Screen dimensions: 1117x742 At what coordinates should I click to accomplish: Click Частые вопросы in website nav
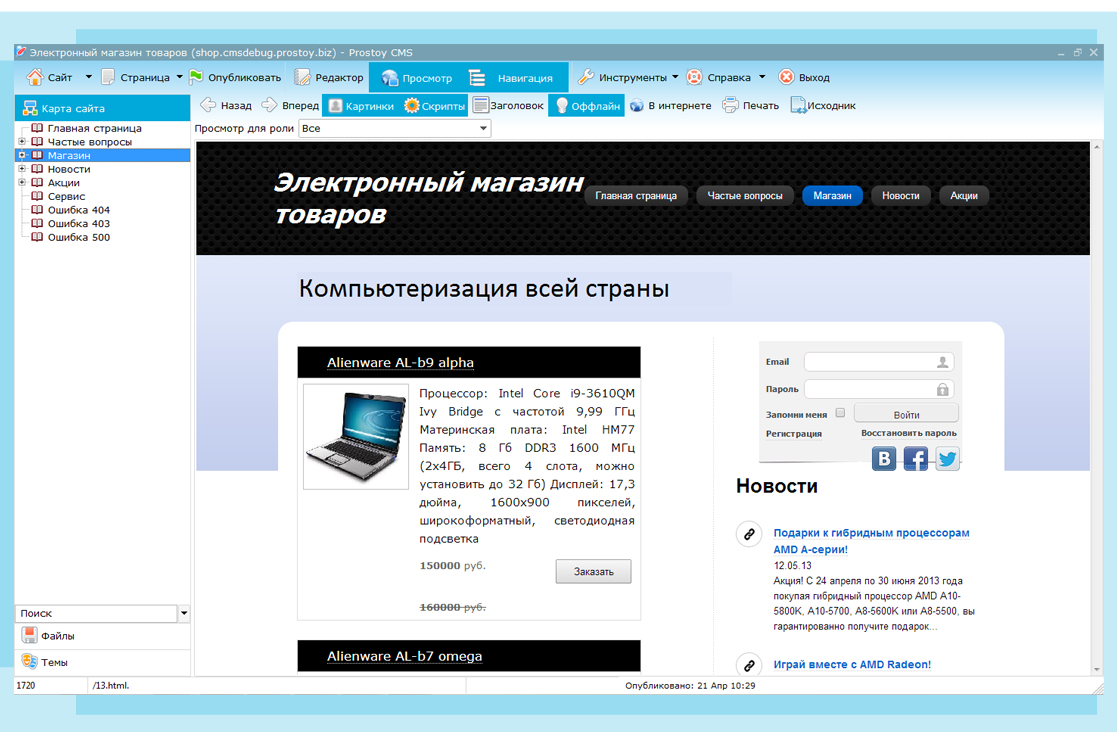[744, 196]
